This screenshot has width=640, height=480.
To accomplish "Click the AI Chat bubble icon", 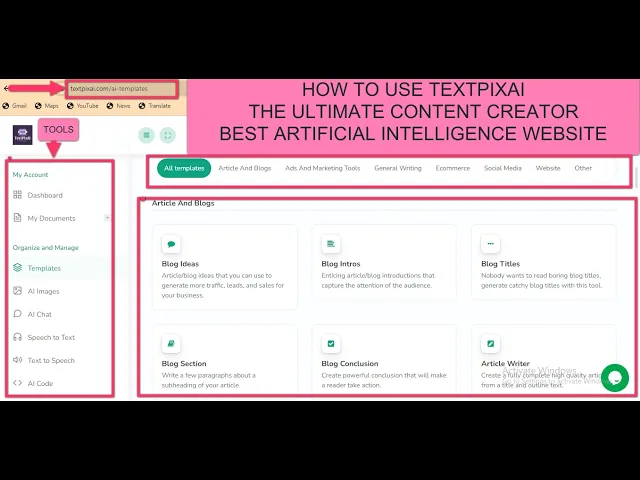I will point(18,314).
